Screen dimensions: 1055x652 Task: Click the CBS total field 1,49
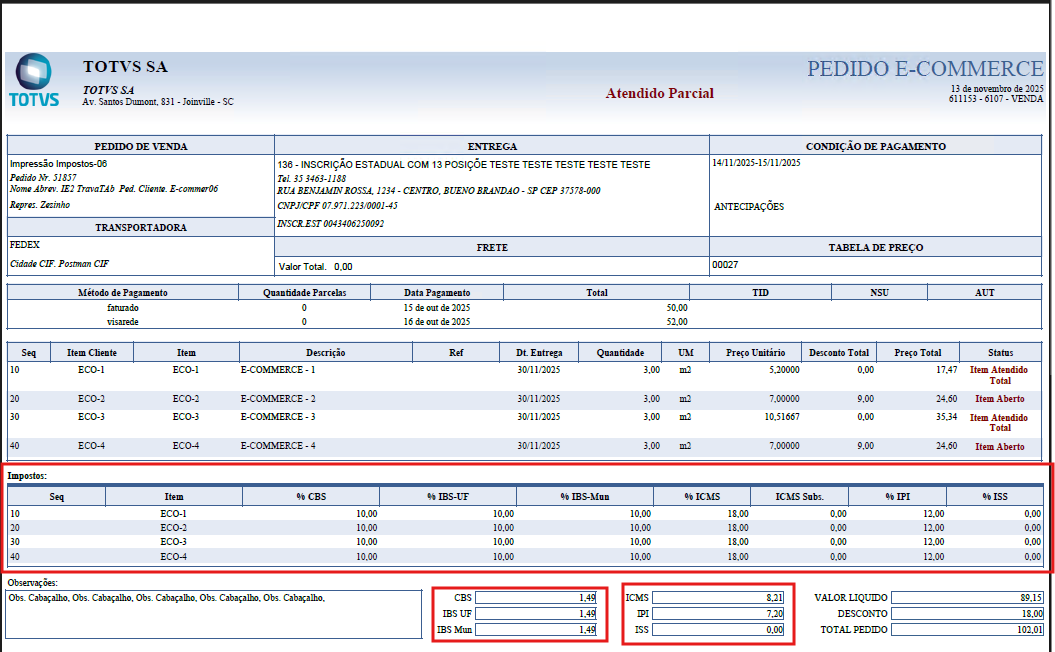(536, 597)
